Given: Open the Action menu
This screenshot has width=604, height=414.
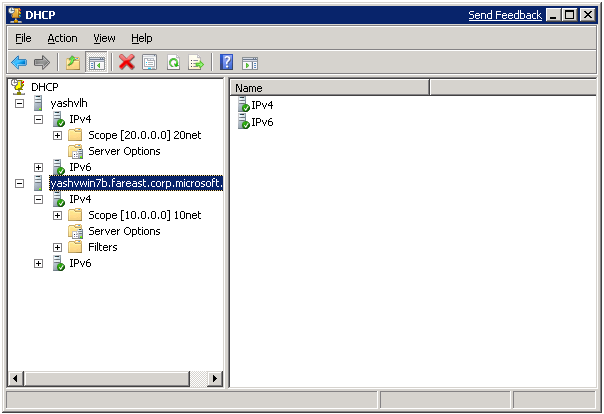Looking at the screenshot, I should pyautogui.click(x=62, y=38).
